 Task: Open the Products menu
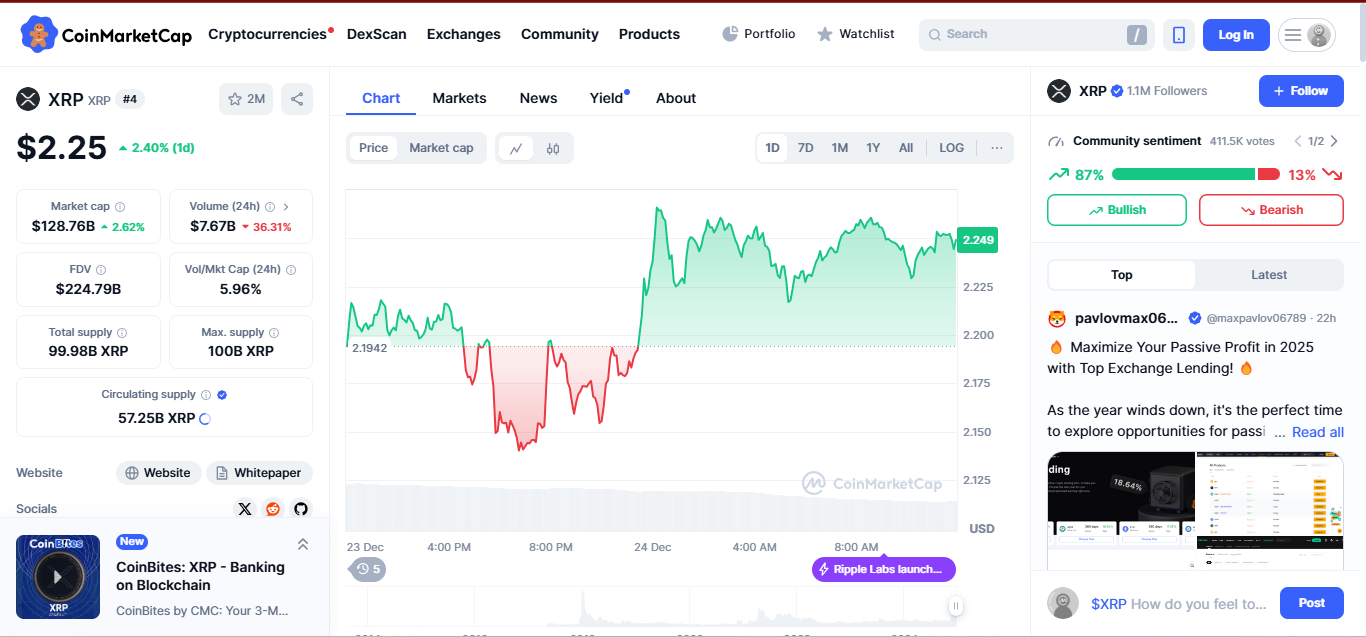[x=649, y=34]
